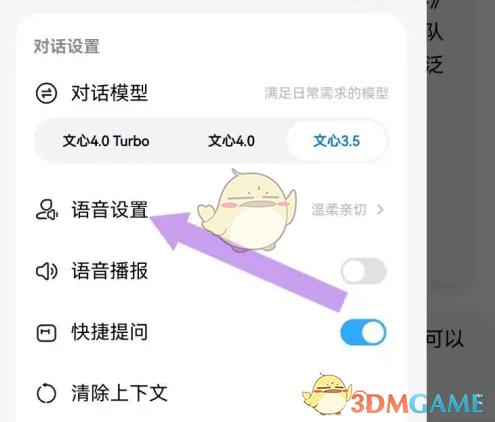Image resolution: width=495 pixels, height=422 pixels.
Task: Select the 文心4.0 Turbo model tab
Action: [106, 141]
